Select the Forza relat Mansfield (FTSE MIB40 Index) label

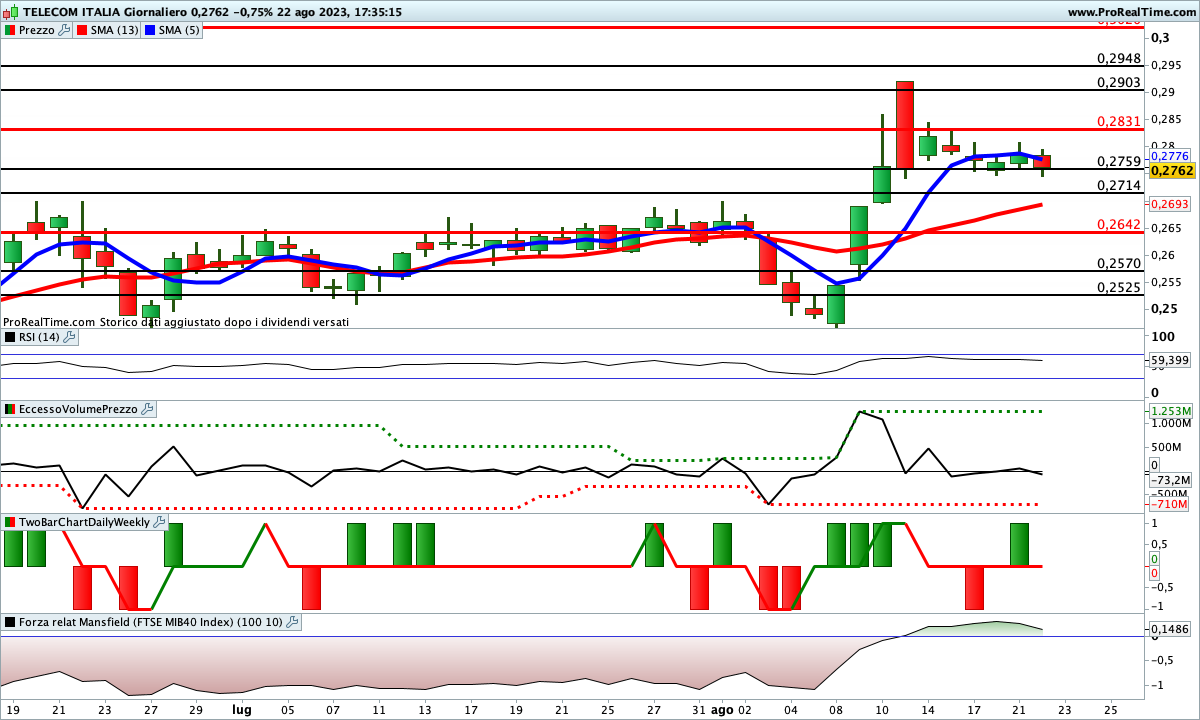(x=150, y=622)
